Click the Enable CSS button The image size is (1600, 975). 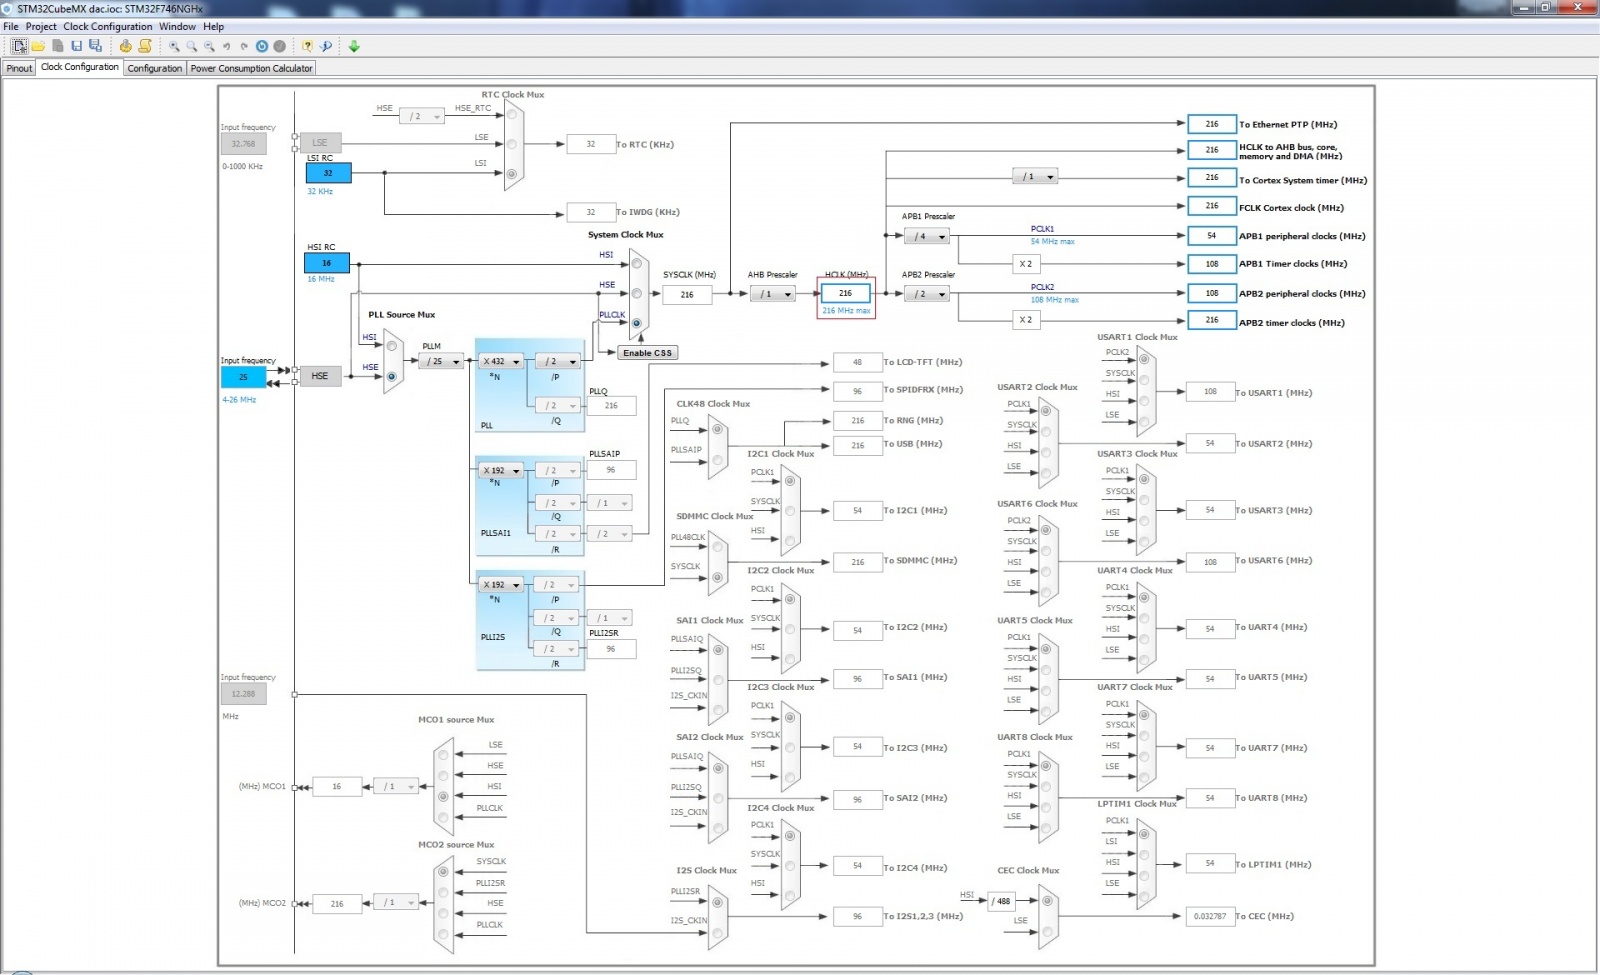(648, 353)
